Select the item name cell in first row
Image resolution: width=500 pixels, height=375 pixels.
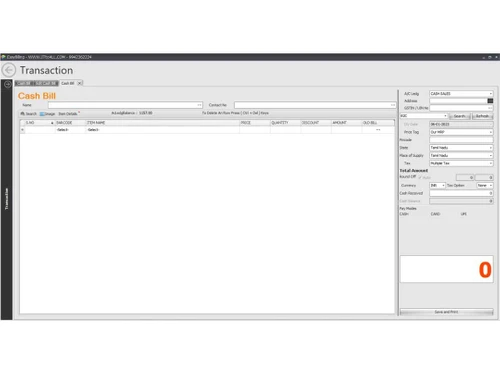(x=163, y=130)
